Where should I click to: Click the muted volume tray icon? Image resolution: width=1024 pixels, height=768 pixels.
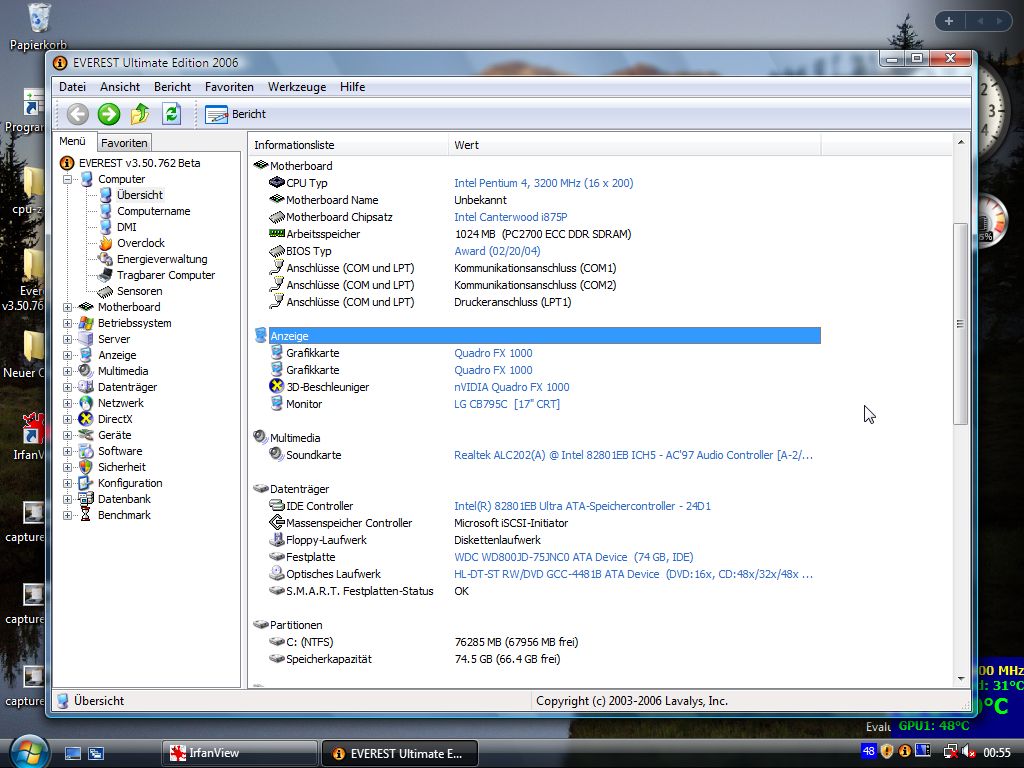coord(968,752)
